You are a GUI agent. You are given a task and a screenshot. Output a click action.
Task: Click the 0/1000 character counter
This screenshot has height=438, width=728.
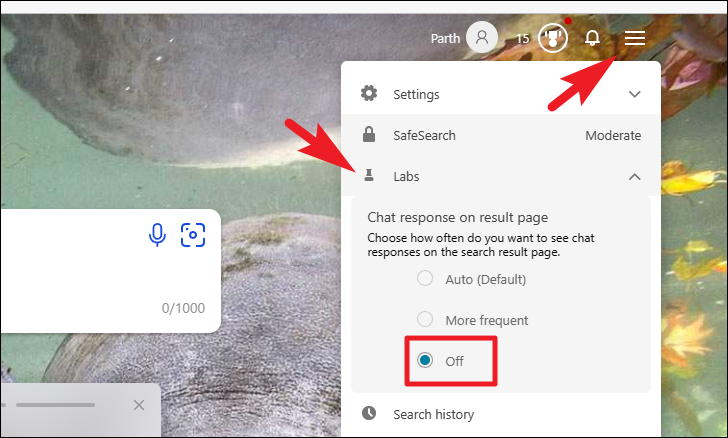[x=183, y=308]
